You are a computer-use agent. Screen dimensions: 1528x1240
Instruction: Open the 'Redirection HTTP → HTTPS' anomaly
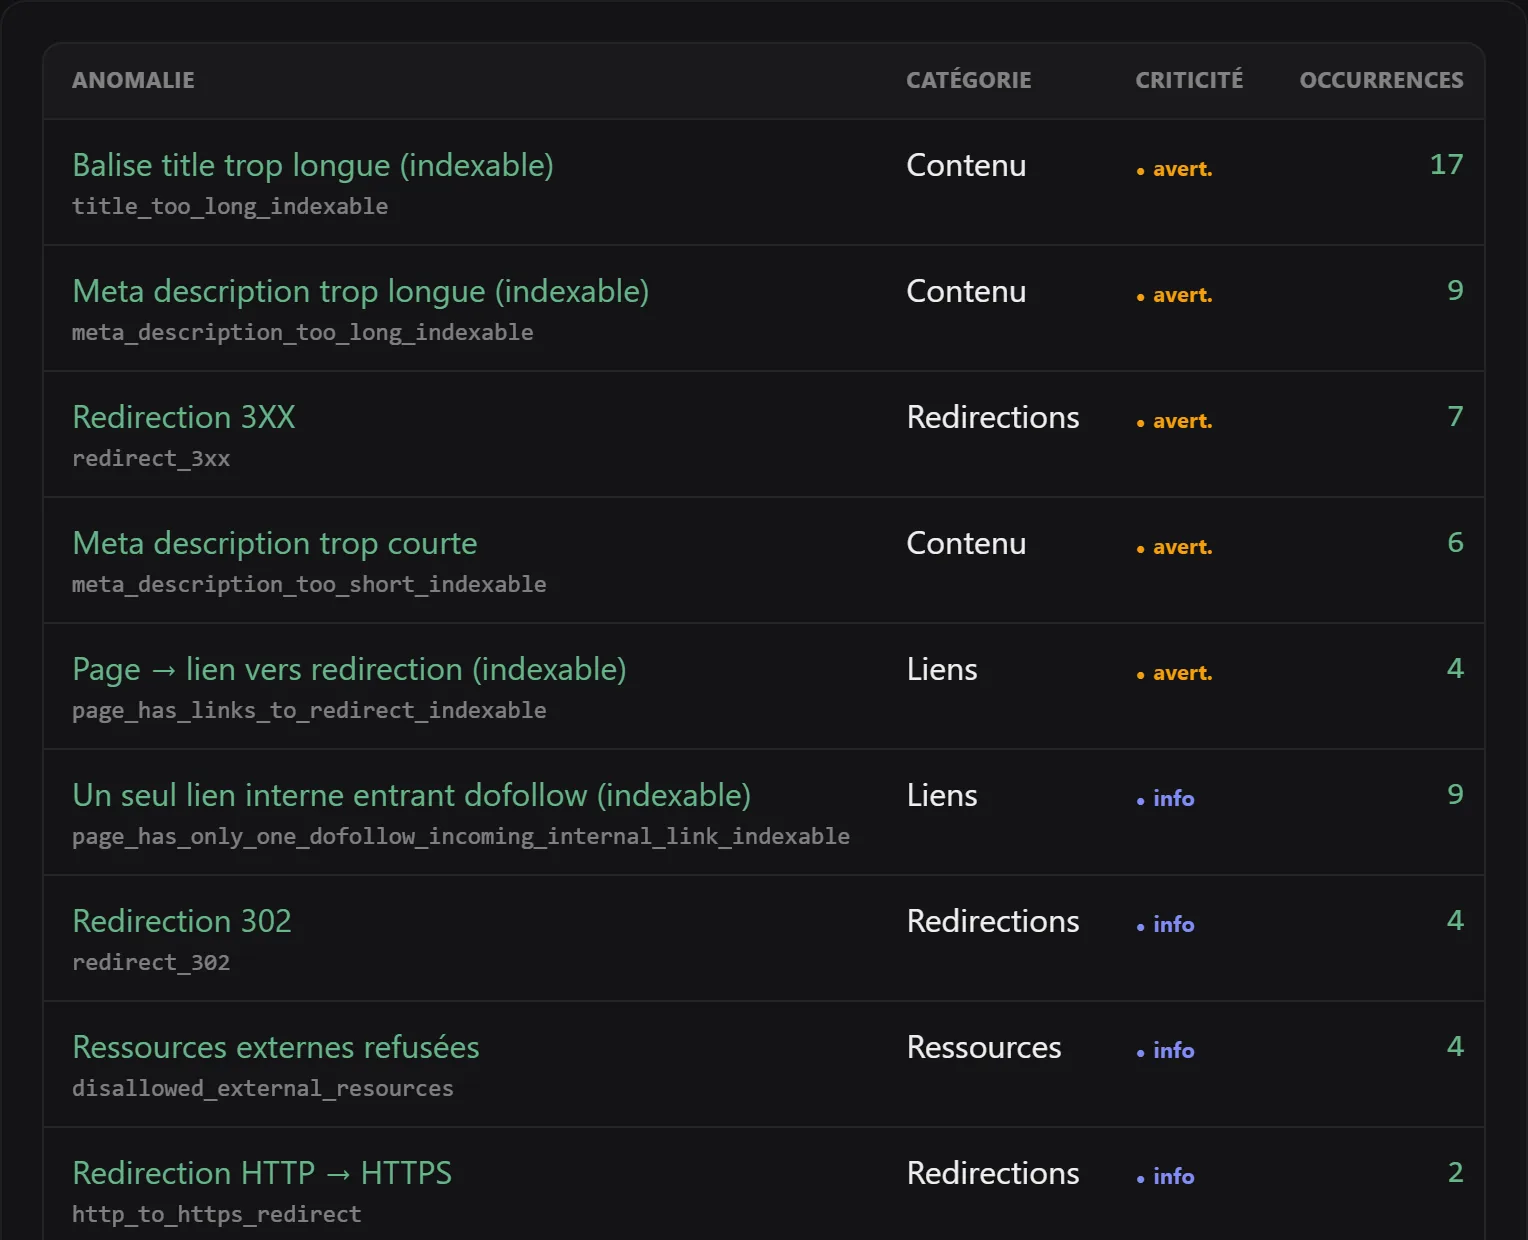(262, 1174)
